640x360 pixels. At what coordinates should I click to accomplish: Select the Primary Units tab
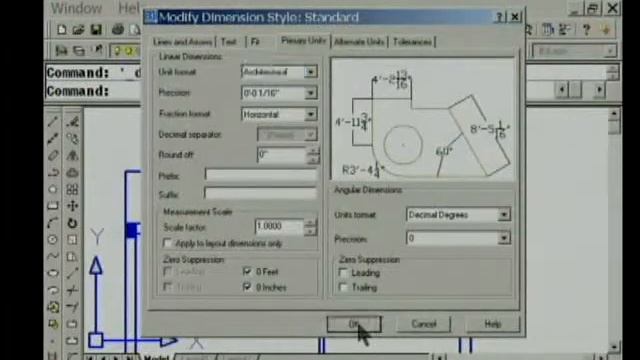tap(303, 41)
